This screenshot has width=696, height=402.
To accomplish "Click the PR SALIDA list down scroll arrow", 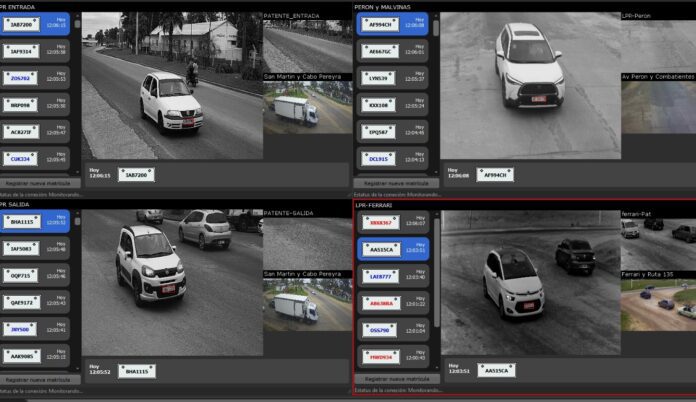I will 78,369.
